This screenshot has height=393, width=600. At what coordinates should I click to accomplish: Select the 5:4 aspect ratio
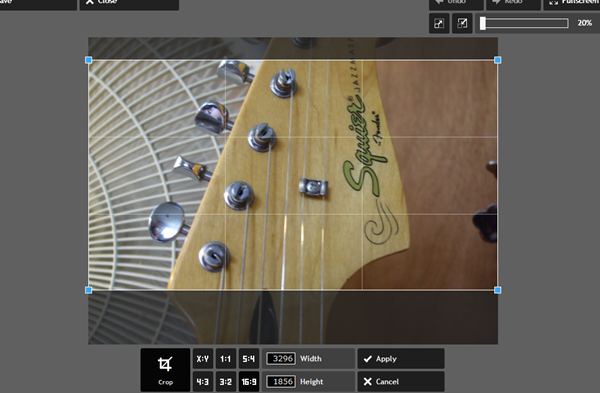point(249,359)
